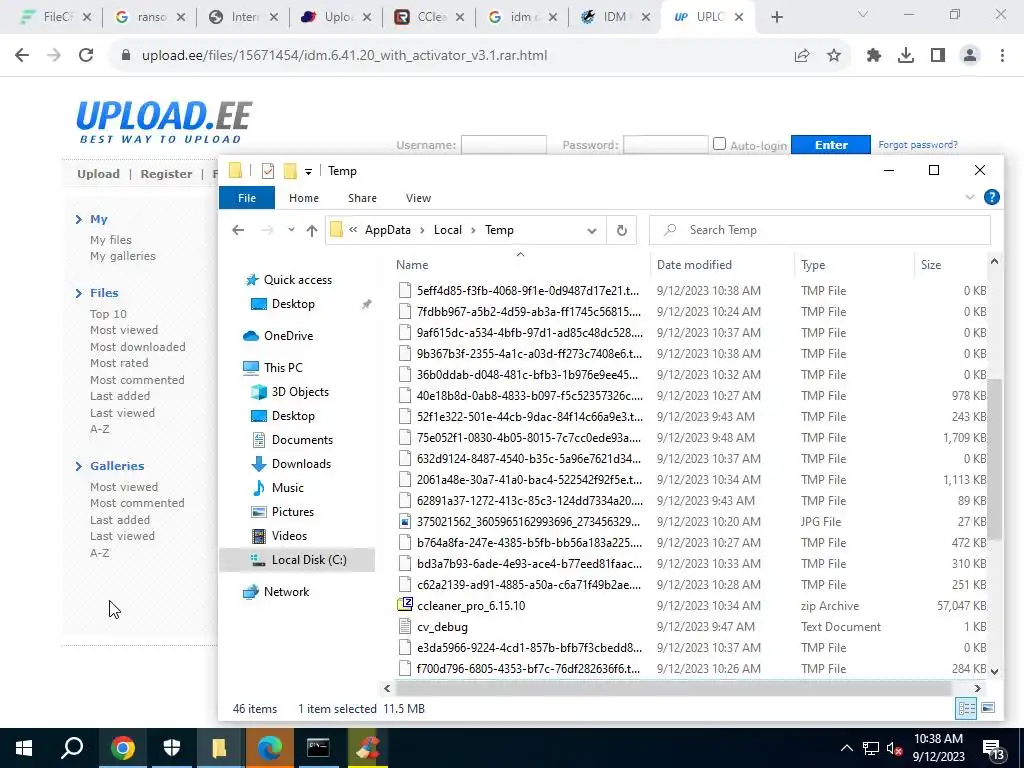The width and height of the screenshot is (1024, 768).
Task: Open the Home ribbon tab
Action: click(x=304, y=198)
